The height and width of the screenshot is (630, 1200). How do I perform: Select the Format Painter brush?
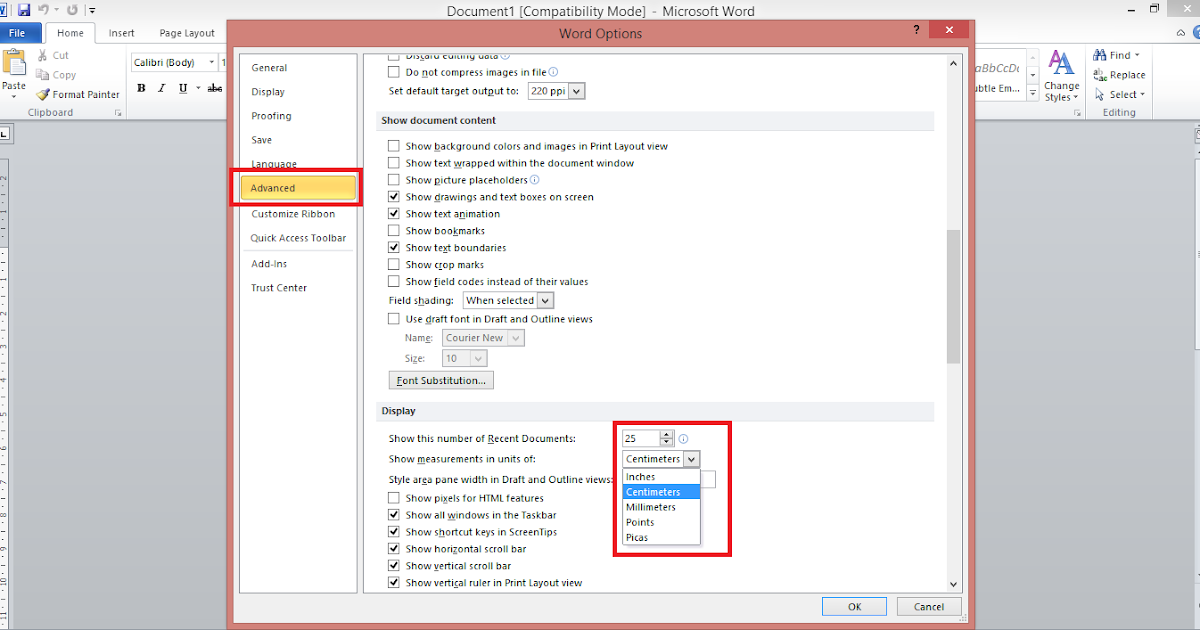click(42, 94)
